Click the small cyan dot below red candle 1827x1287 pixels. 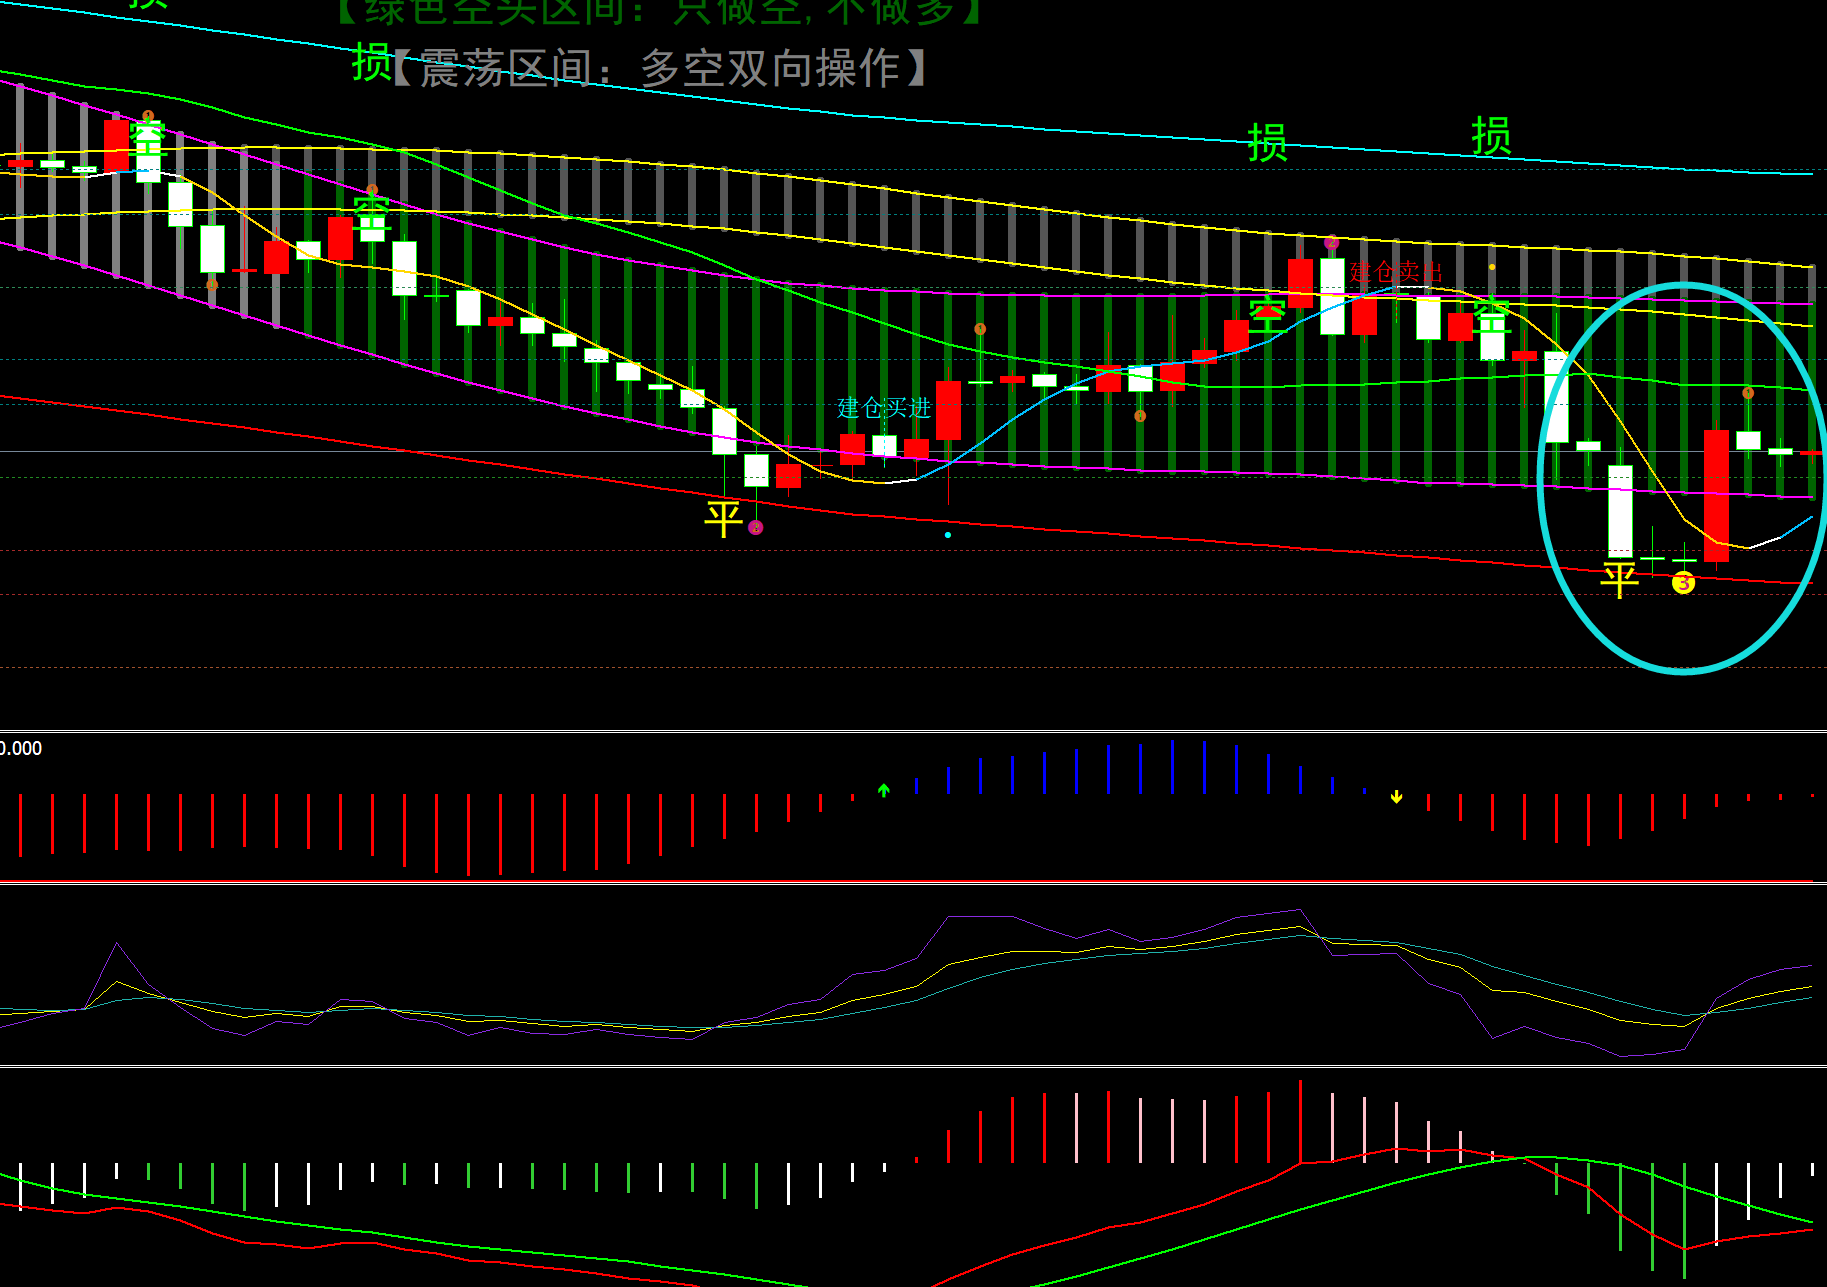tap(948, 535)
